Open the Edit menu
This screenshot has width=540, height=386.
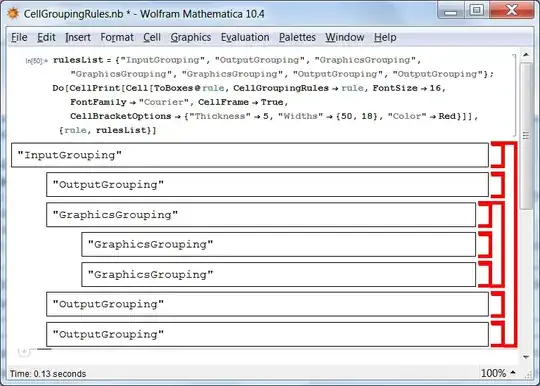click(x=46, y=37)
